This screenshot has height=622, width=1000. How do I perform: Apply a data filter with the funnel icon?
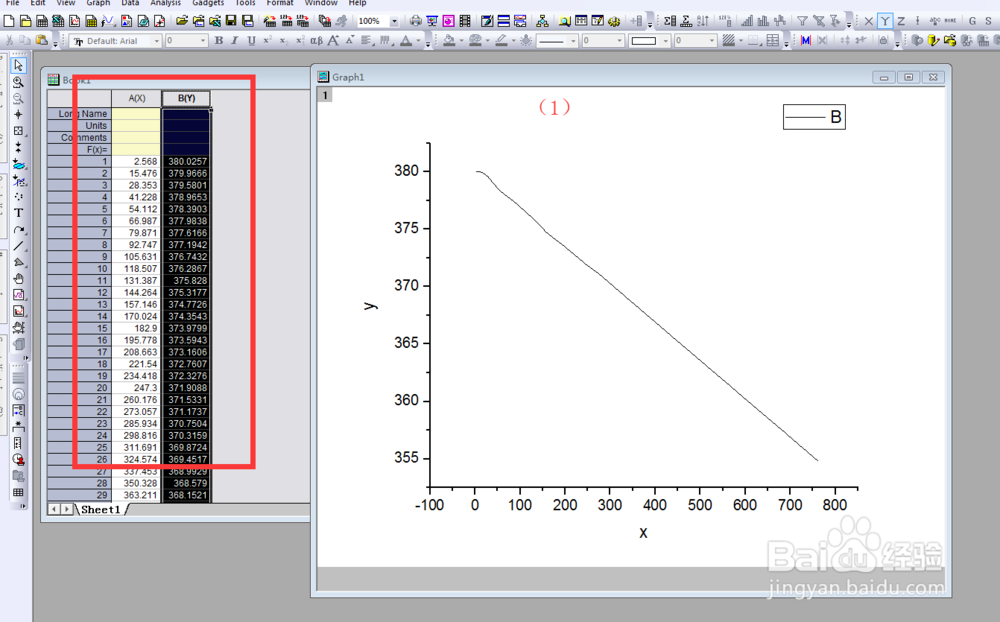(x=802, y=21)
